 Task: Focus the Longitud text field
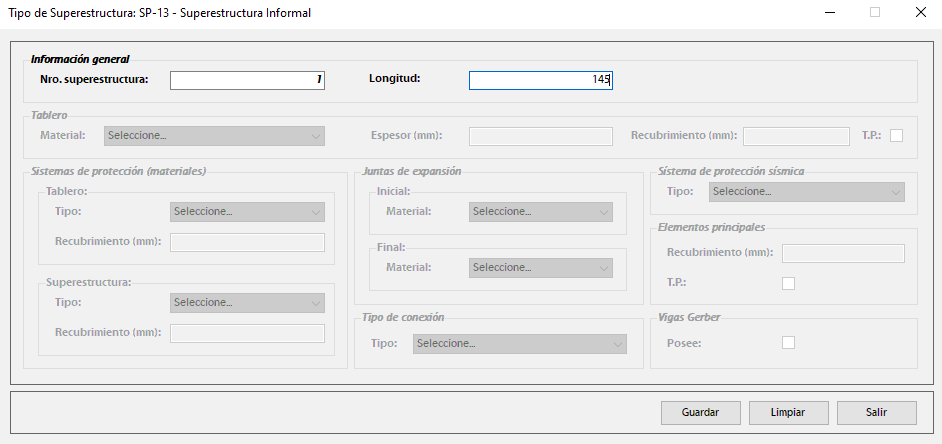pos(540,80)
